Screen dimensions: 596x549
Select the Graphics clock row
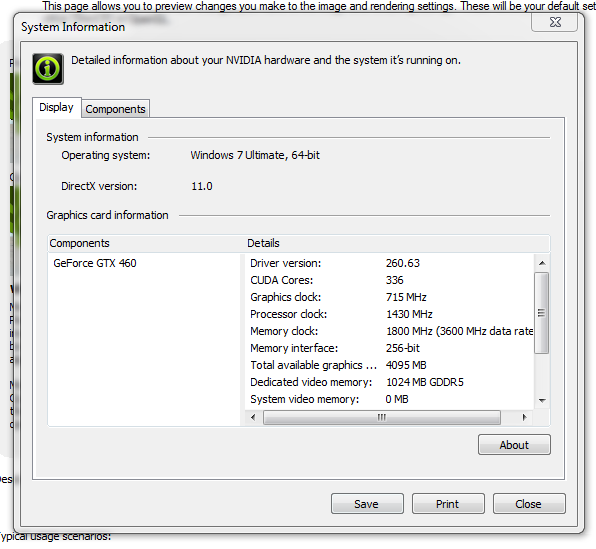pyautogui.click(x=389, y=297)
